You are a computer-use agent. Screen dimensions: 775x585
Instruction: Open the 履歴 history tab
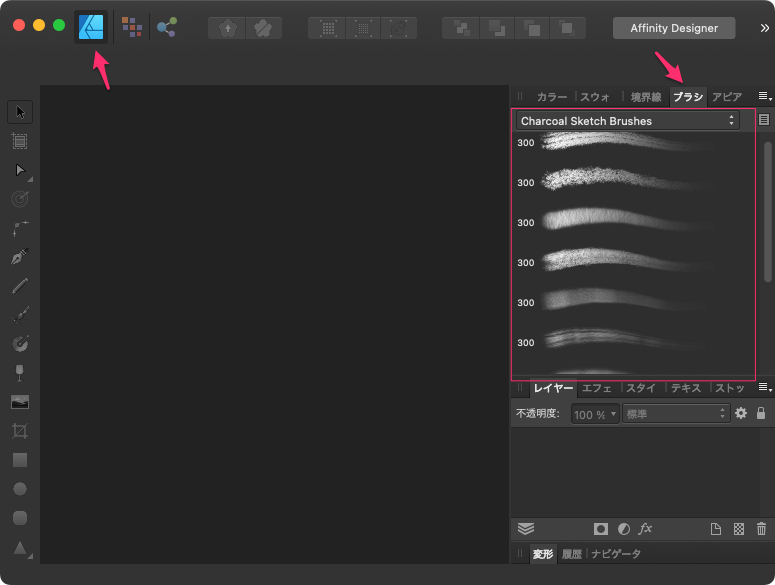pyautogui.click(x=571, y=554)
